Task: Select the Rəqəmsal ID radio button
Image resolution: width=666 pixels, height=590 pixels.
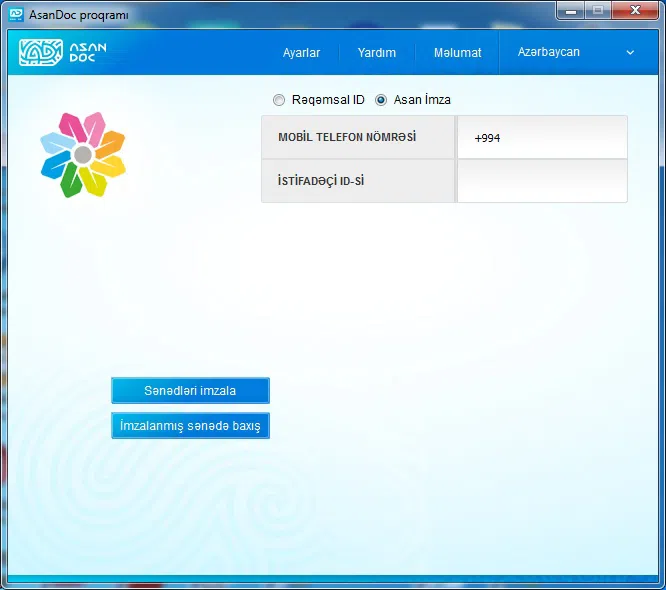Action: tap(279, 100)
